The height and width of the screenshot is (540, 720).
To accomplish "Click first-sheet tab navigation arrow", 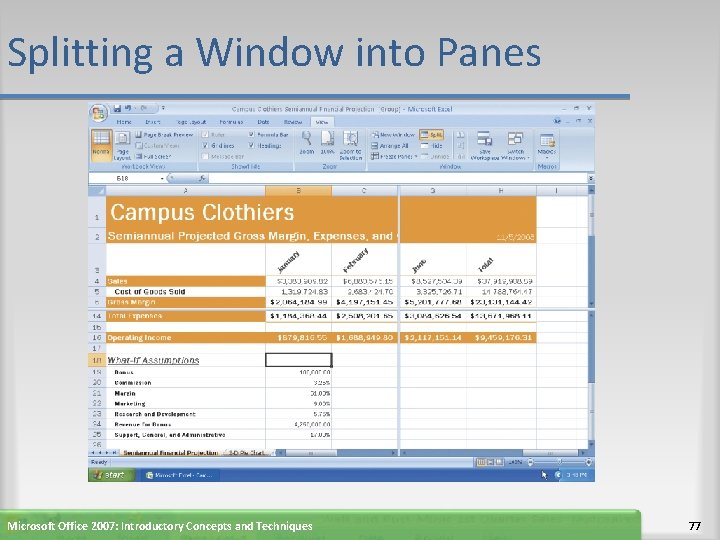I will coord(93,453).
